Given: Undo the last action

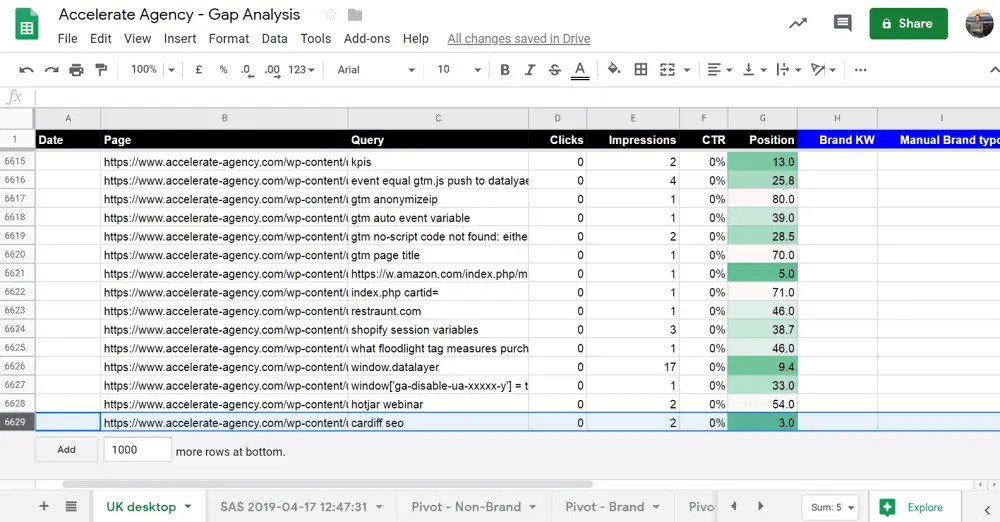Looking at the screenshot, I should point(26,70).
